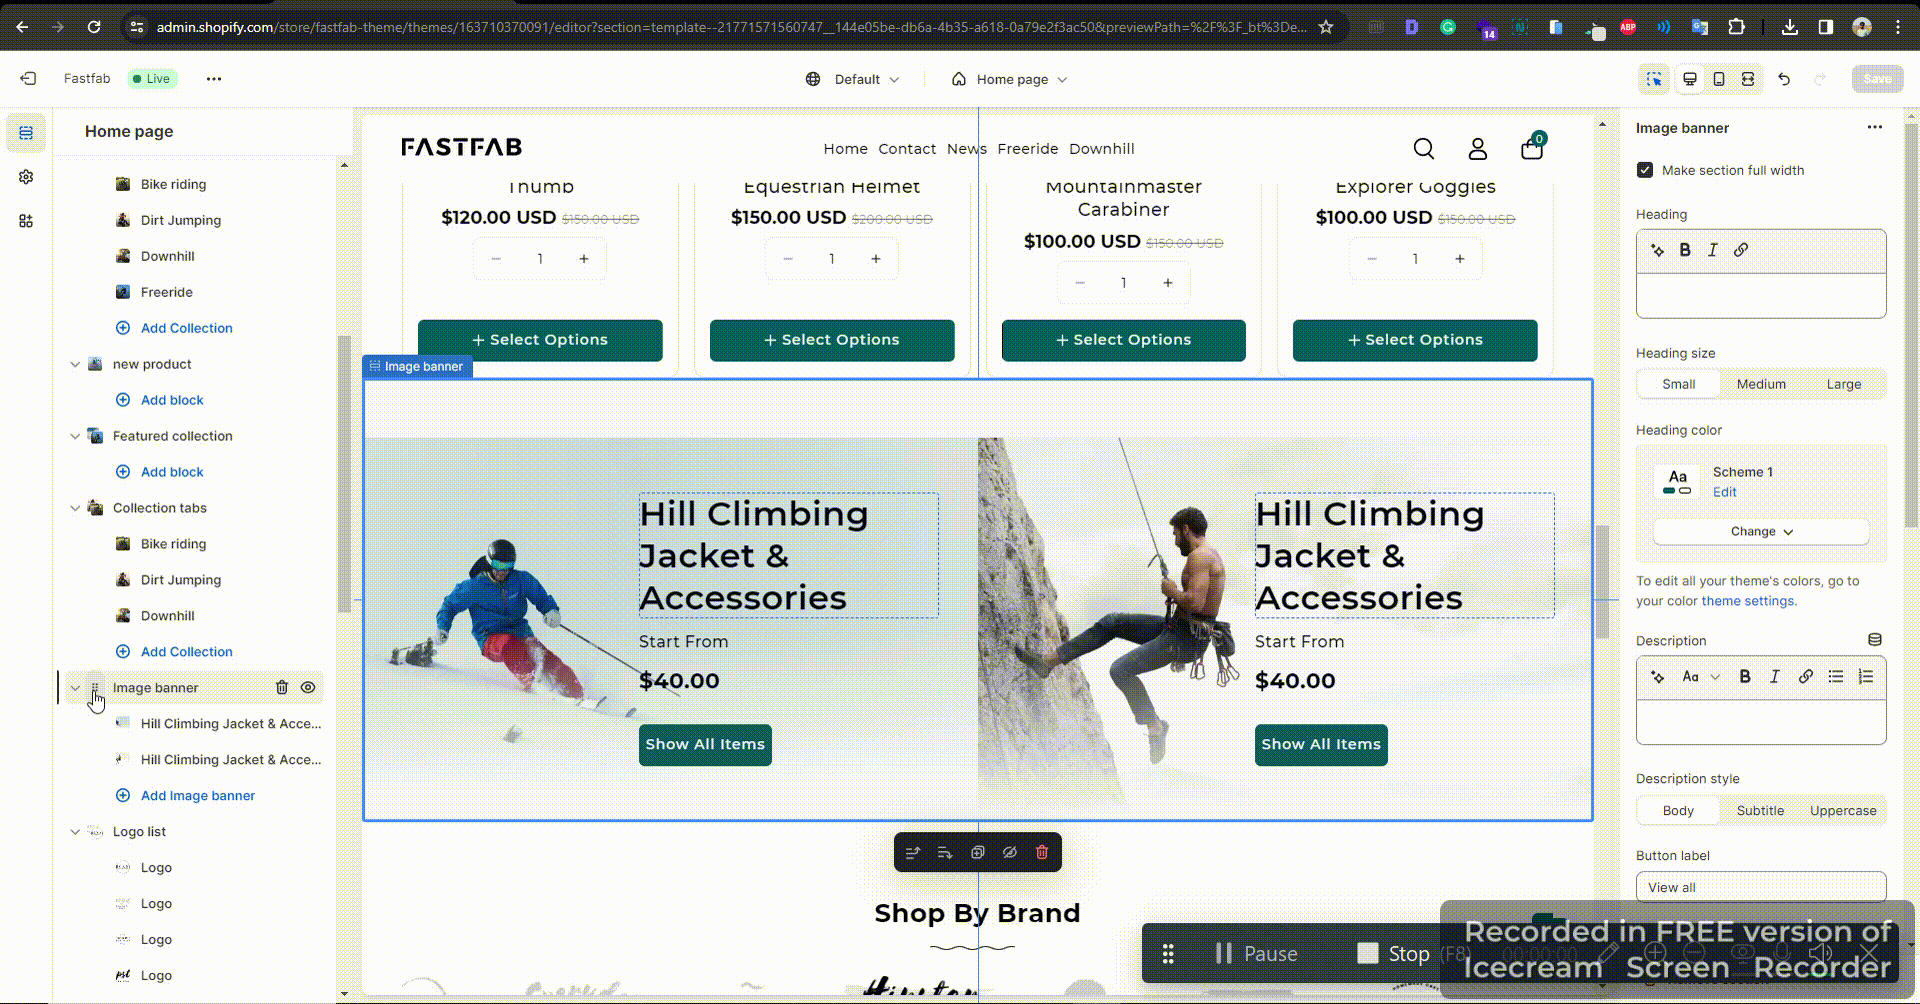Image resolution: width=1920 pixels, height=1004 pixels.
Task: Click Show All Items on skier banner
Action: pos(705,745)
